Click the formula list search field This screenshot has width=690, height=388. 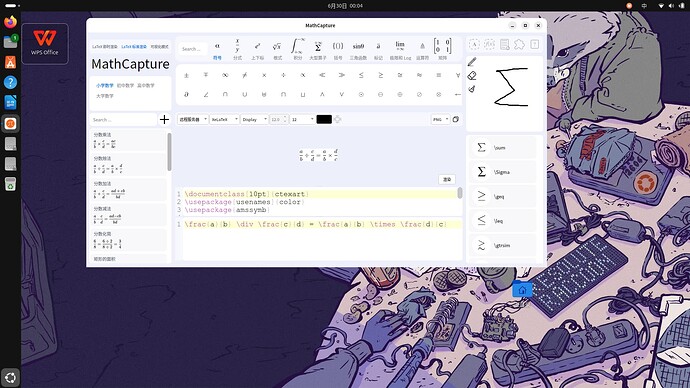click(x=123, y=120)
